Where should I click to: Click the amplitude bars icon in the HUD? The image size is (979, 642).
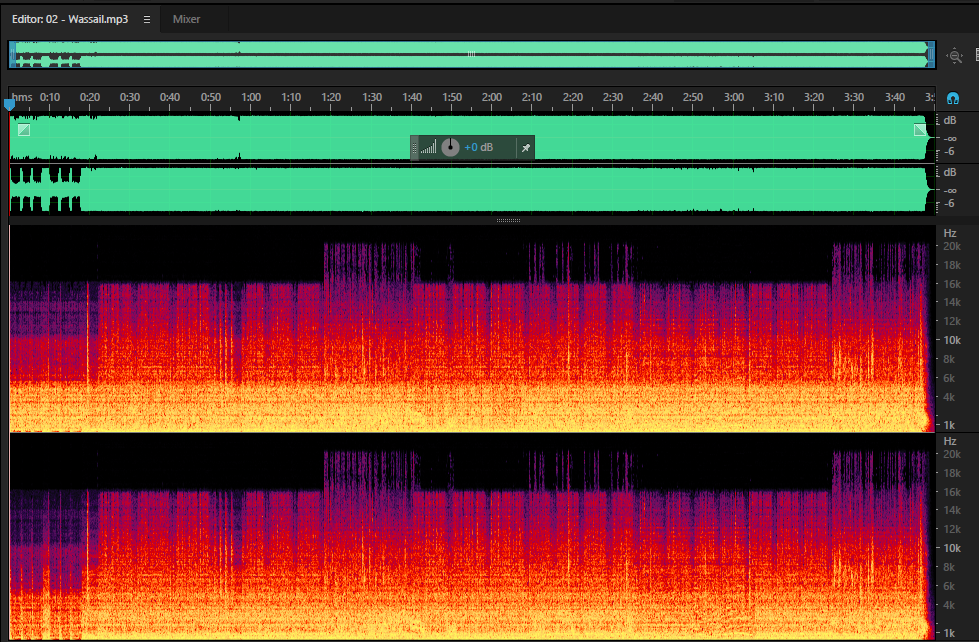(x=428, y=148)
